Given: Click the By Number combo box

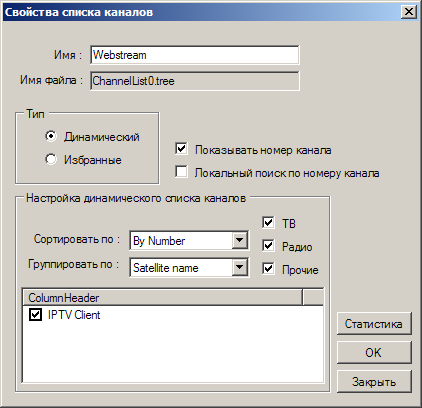Looking at the screenshot, I should click(189, 240).
